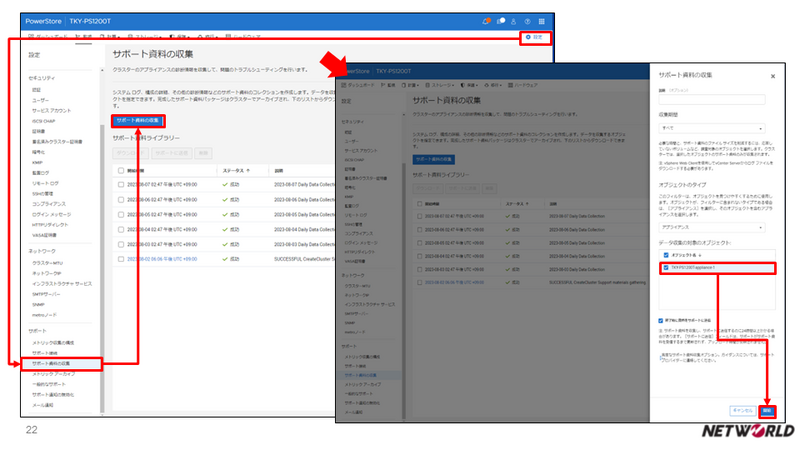Tick checkbox for 2023-08-07 row in left table
Screen dimensions: 800x450
121,185
